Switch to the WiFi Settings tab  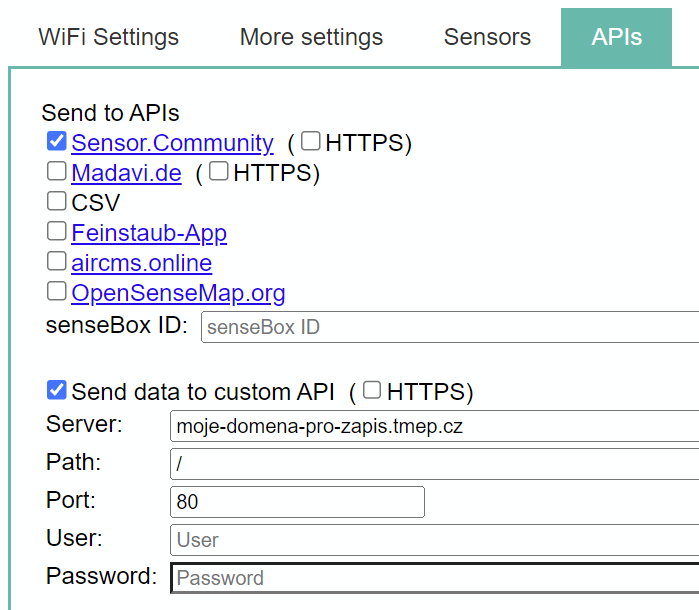(108, 37)
